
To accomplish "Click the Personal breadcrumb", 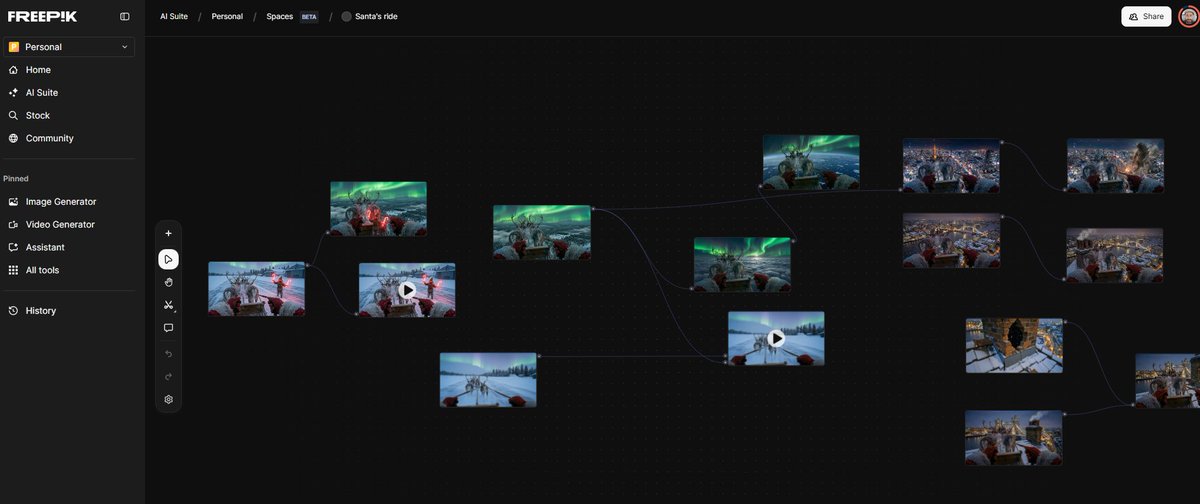I will tap(227, 16).
